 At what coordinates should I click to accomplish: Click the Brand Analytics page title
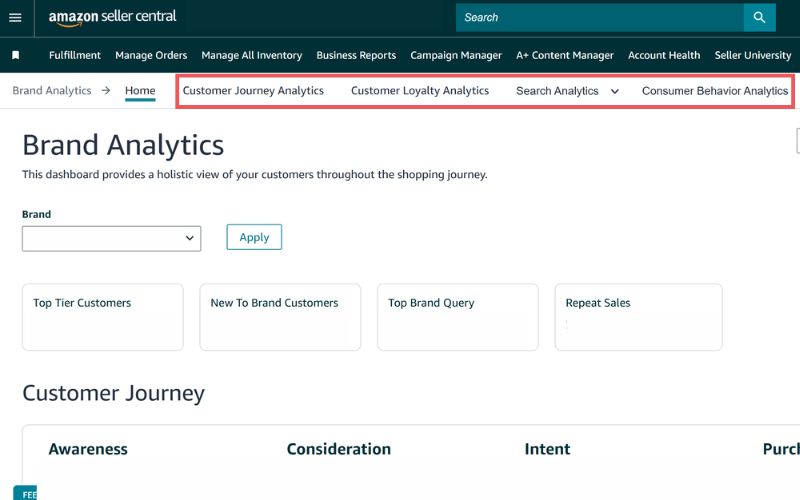point(123,145)
